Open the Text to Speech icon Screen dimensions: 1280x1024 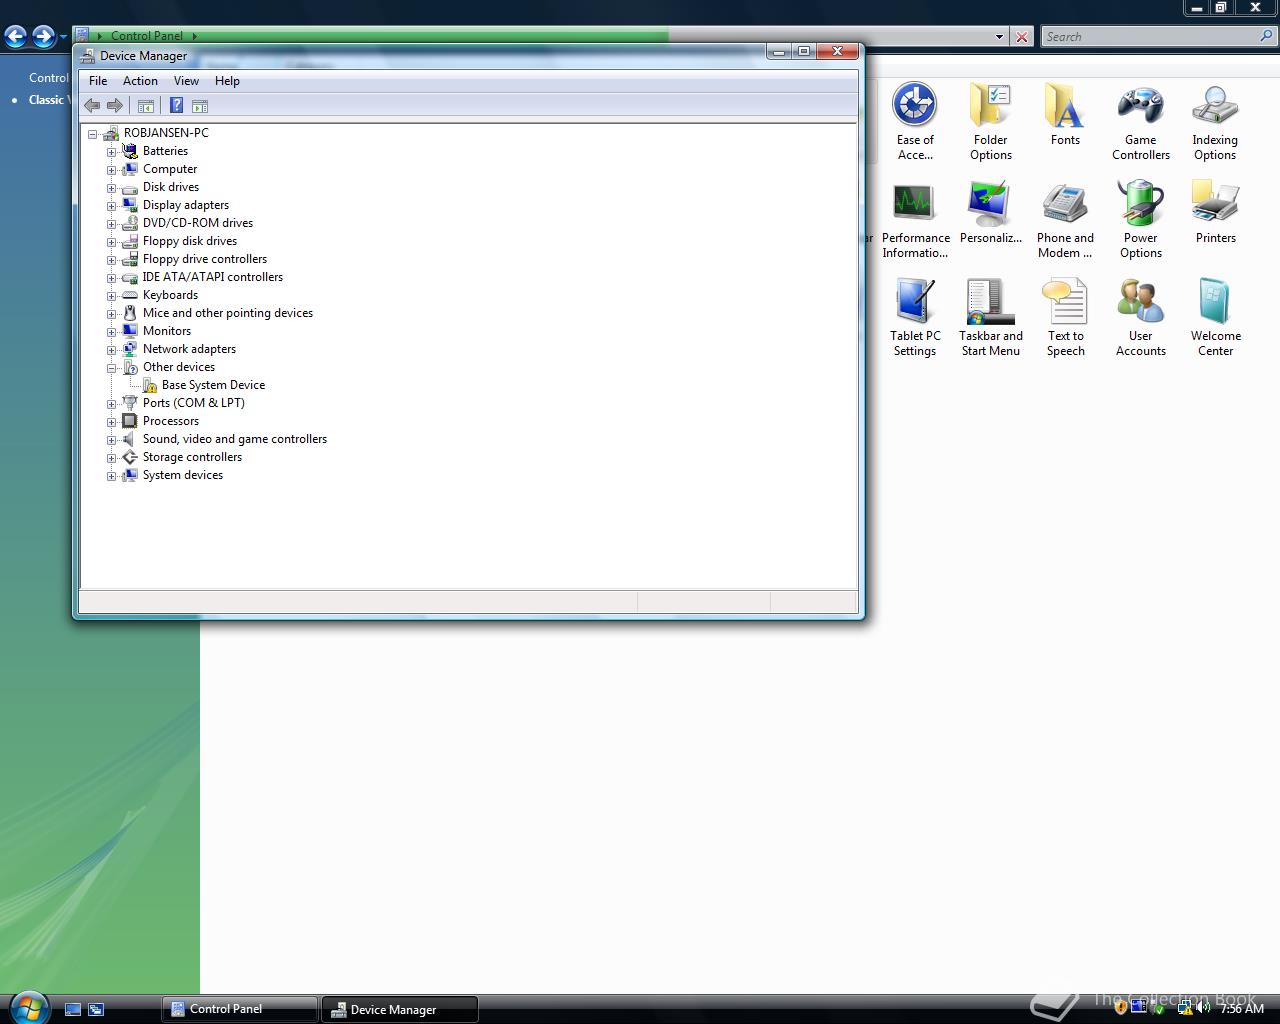coord(1065,318)
